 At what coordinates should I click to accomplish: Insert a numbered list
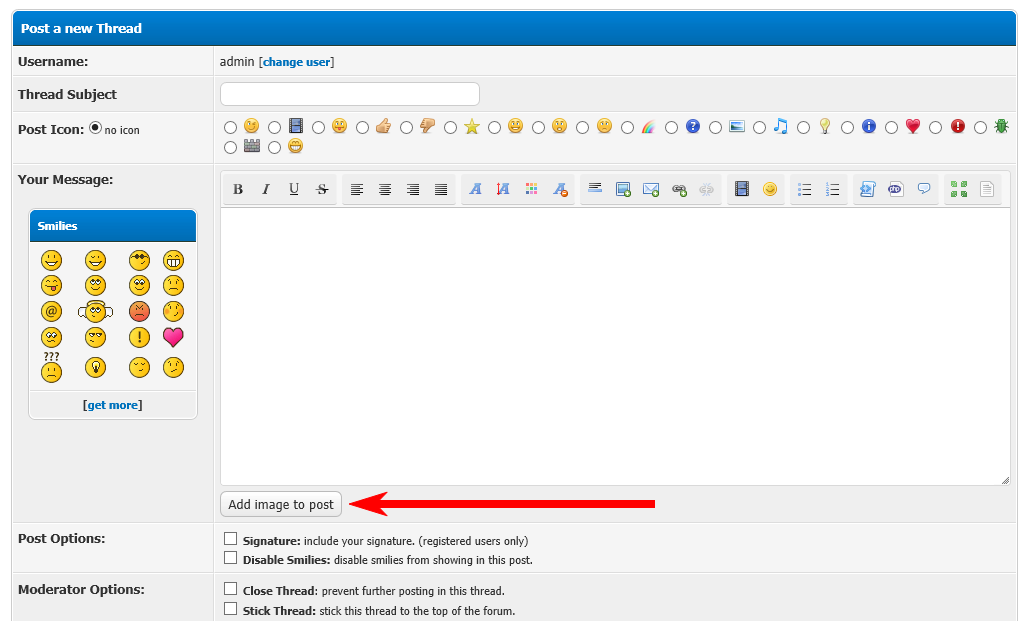(x=833, y=189)
